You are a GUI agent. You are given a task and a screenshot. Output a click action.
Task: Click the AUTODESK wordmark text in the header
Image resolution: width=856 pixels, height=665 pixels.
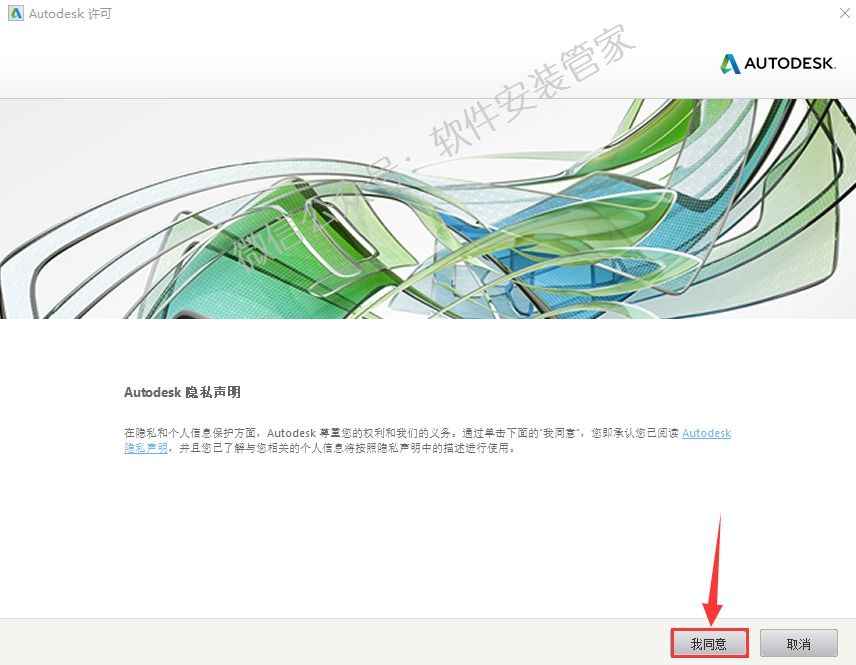(790, 64)
